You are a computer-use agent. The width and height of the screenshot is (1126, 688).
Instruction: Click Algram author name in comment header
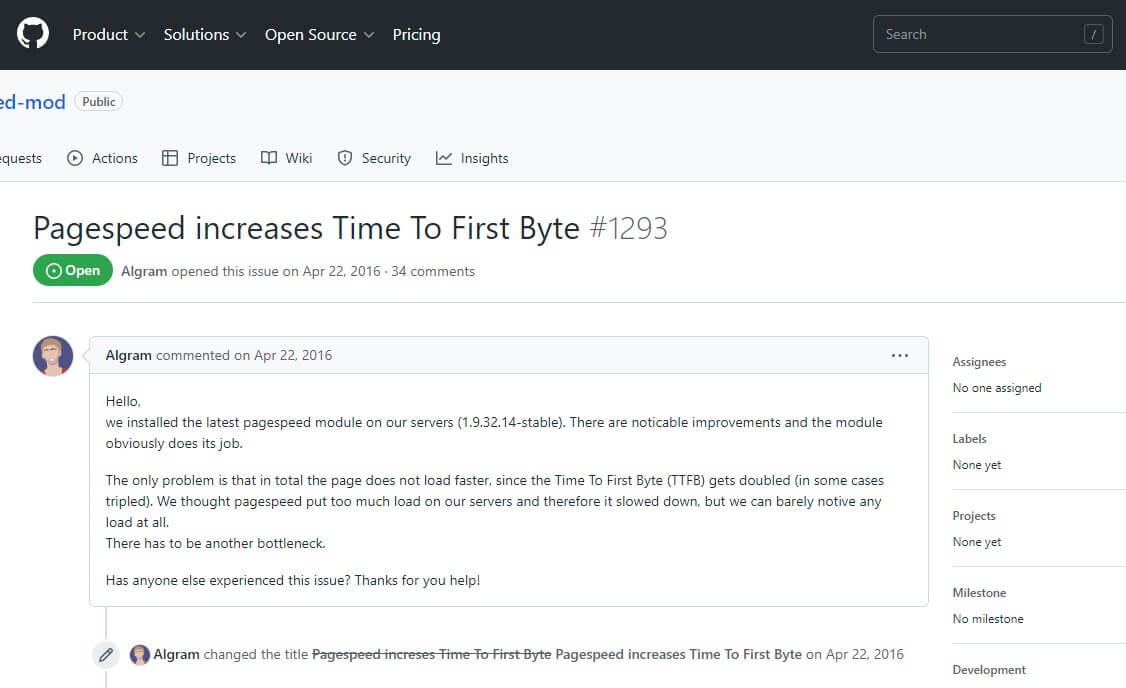coord(129,355)
